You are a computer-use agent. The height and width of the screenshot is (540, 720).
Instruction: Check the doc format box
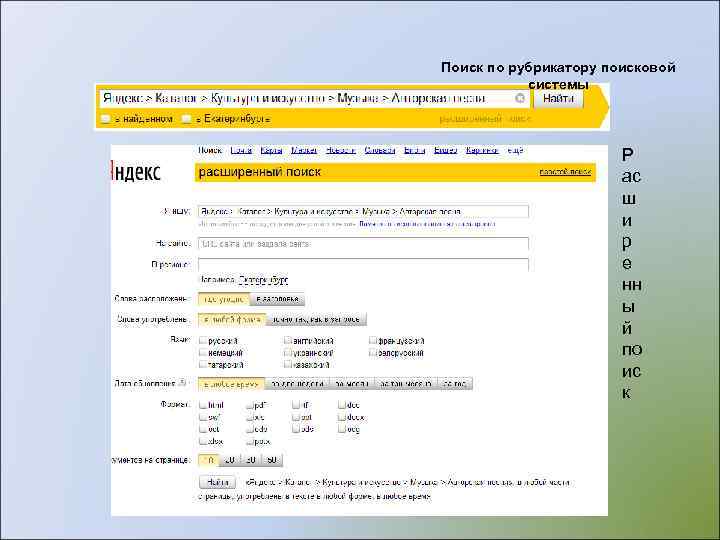[342, 405]
